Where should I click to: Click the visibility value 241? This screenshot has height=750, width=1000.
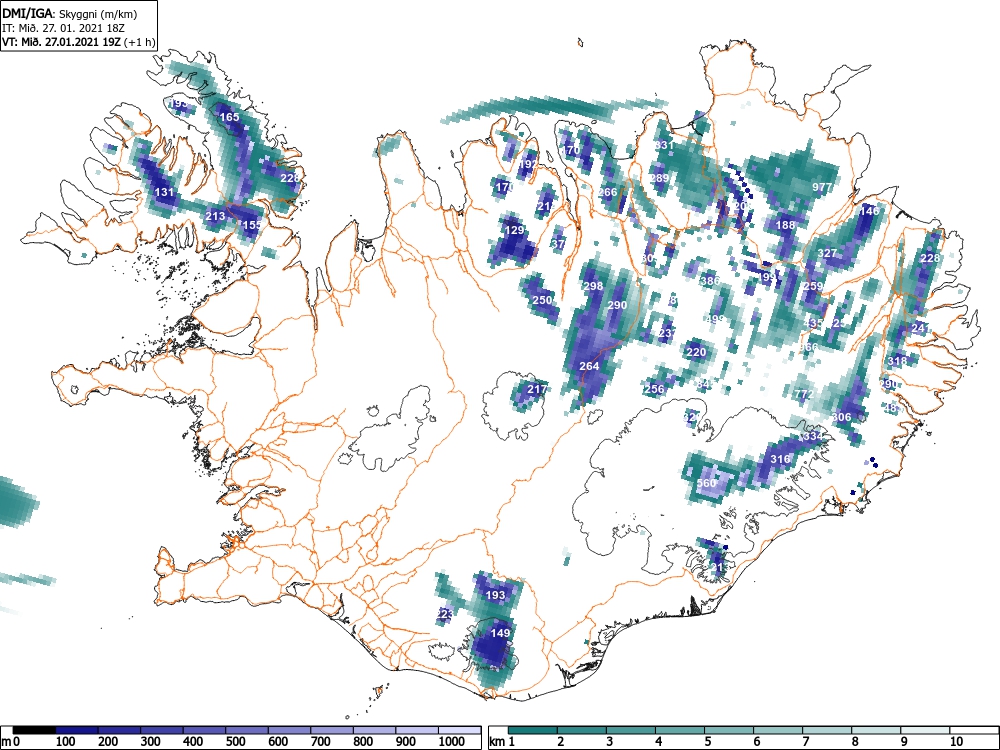[x=921, y=328]
